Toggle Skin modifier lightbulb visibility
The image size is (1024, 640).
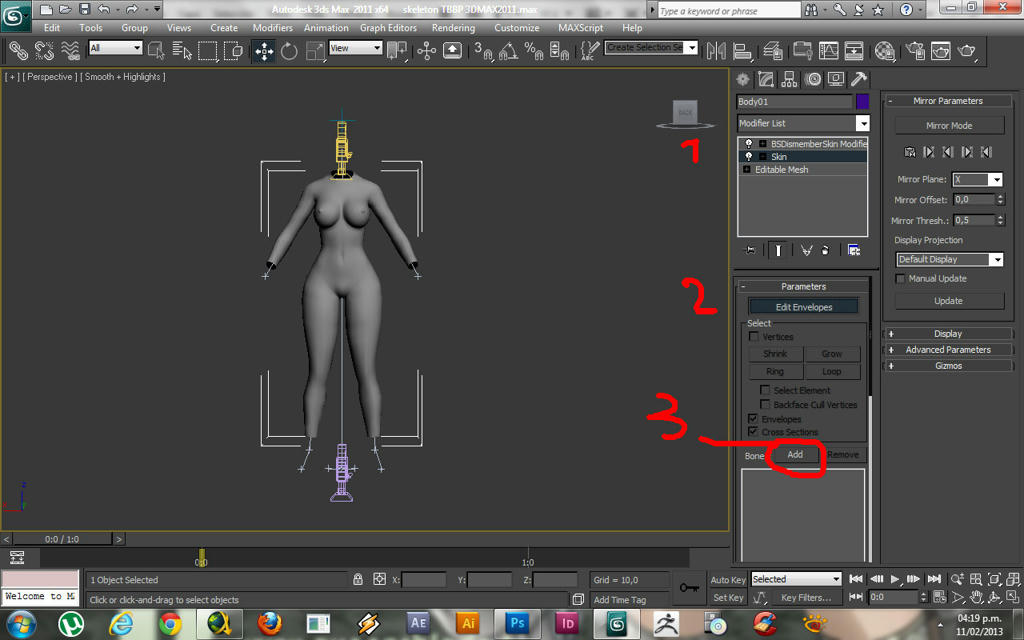tap(749, 157)
